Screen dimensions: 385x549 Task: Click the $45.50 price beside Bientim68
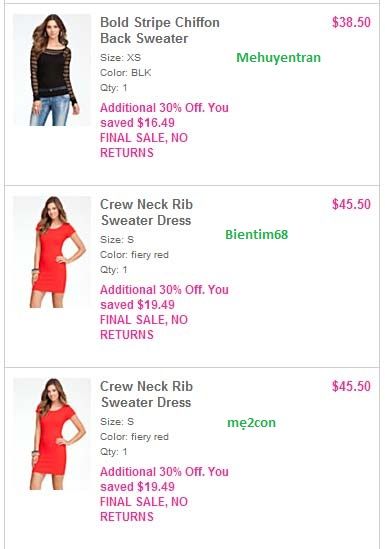point(351,204)
